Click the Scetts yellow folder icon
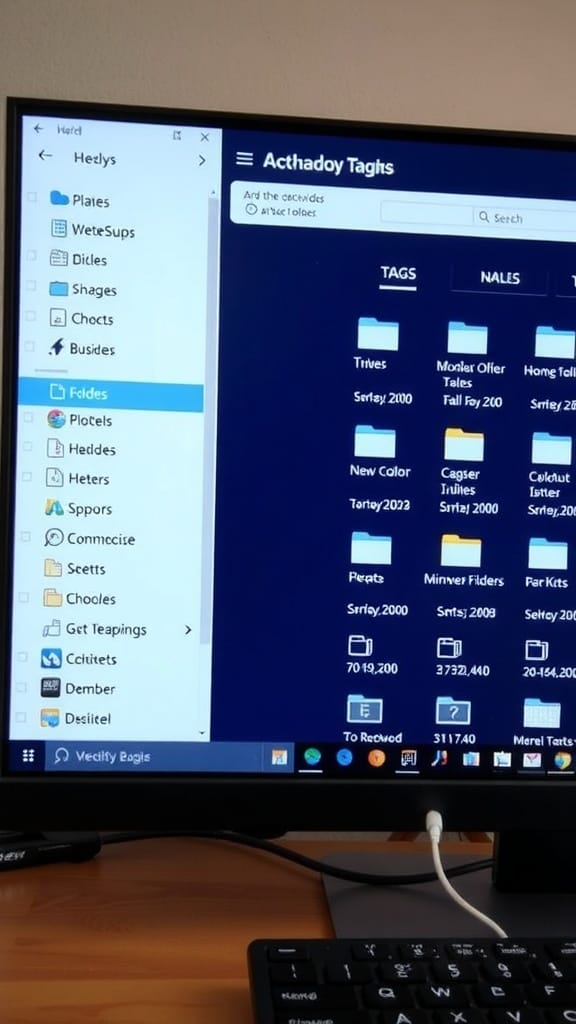The width and height of the screenshot is (576, 1024). [53, 568]
